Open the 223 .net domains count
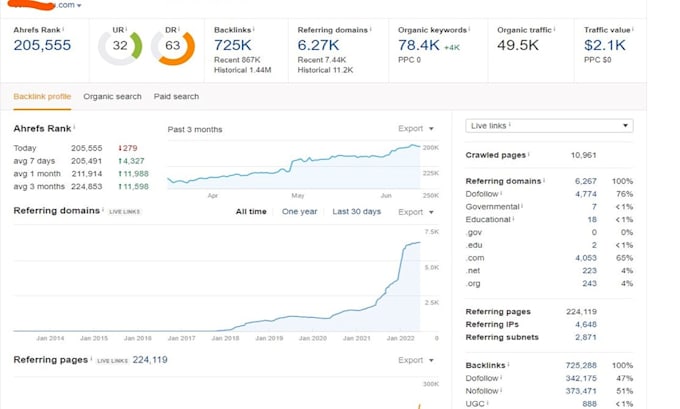680x409 pixels. tap(589, 271)
